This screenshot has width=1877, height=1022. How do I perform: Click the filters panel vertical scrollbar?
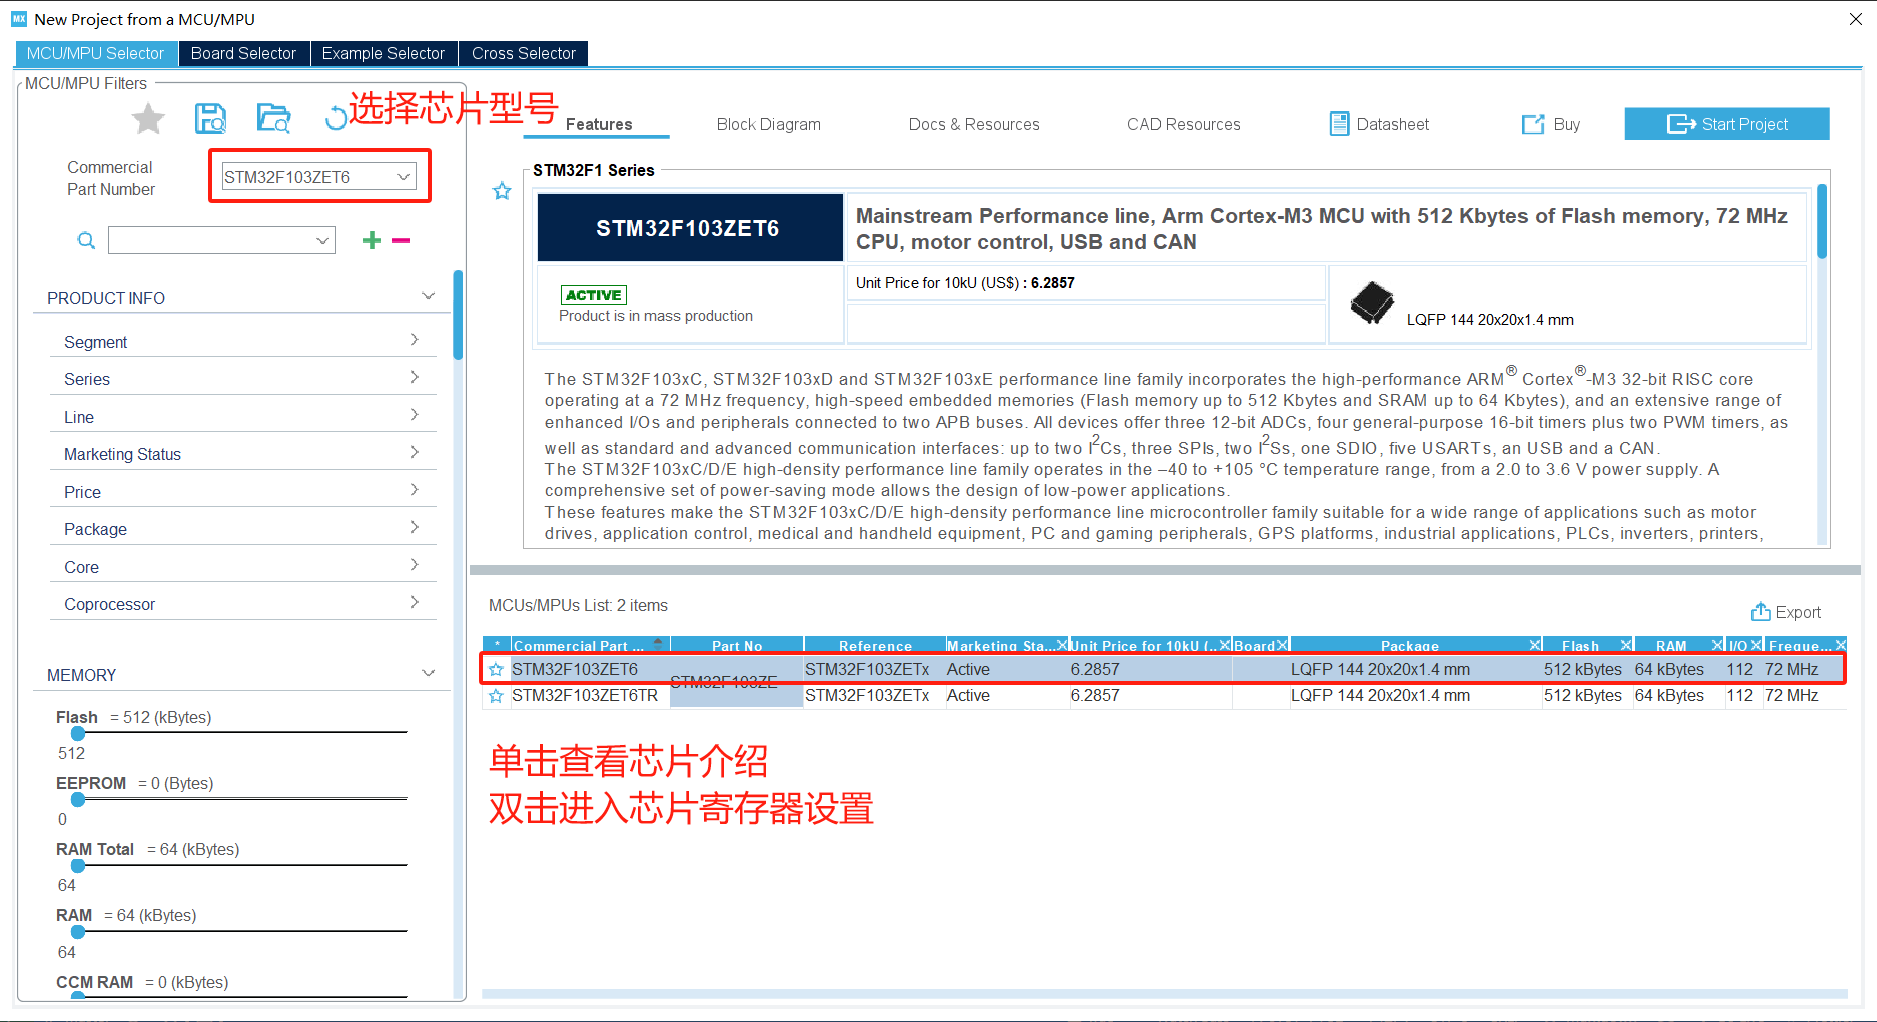458,315
